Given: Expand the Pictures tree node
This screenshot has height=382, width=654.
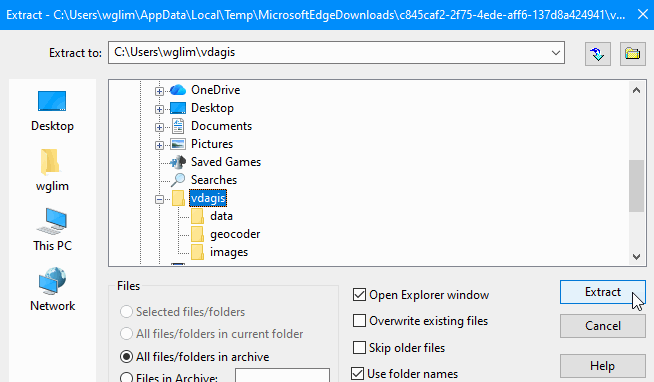Looking at the screenshot, I should (x=159, y=145).
